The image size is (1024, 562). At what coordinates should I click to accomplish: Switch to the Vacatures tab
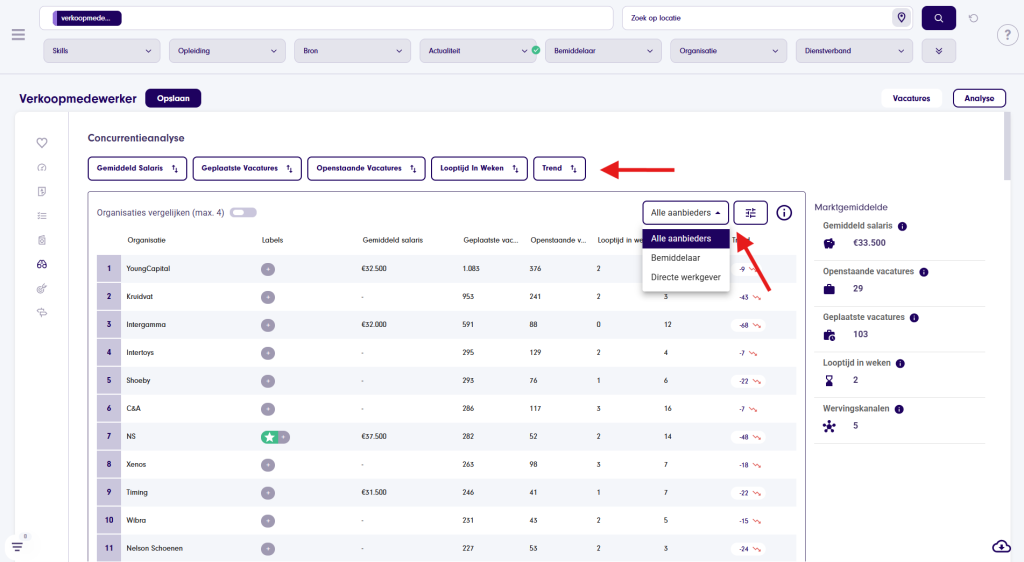coord(911,98)
